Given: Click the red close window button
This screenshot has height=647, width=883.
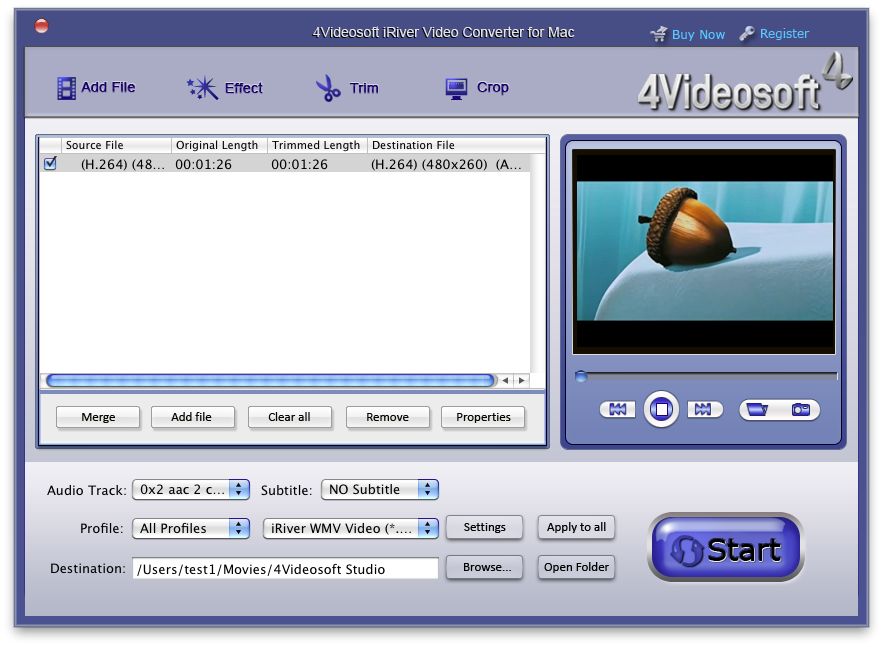Looking at the screenshot, I should [42, 26].
